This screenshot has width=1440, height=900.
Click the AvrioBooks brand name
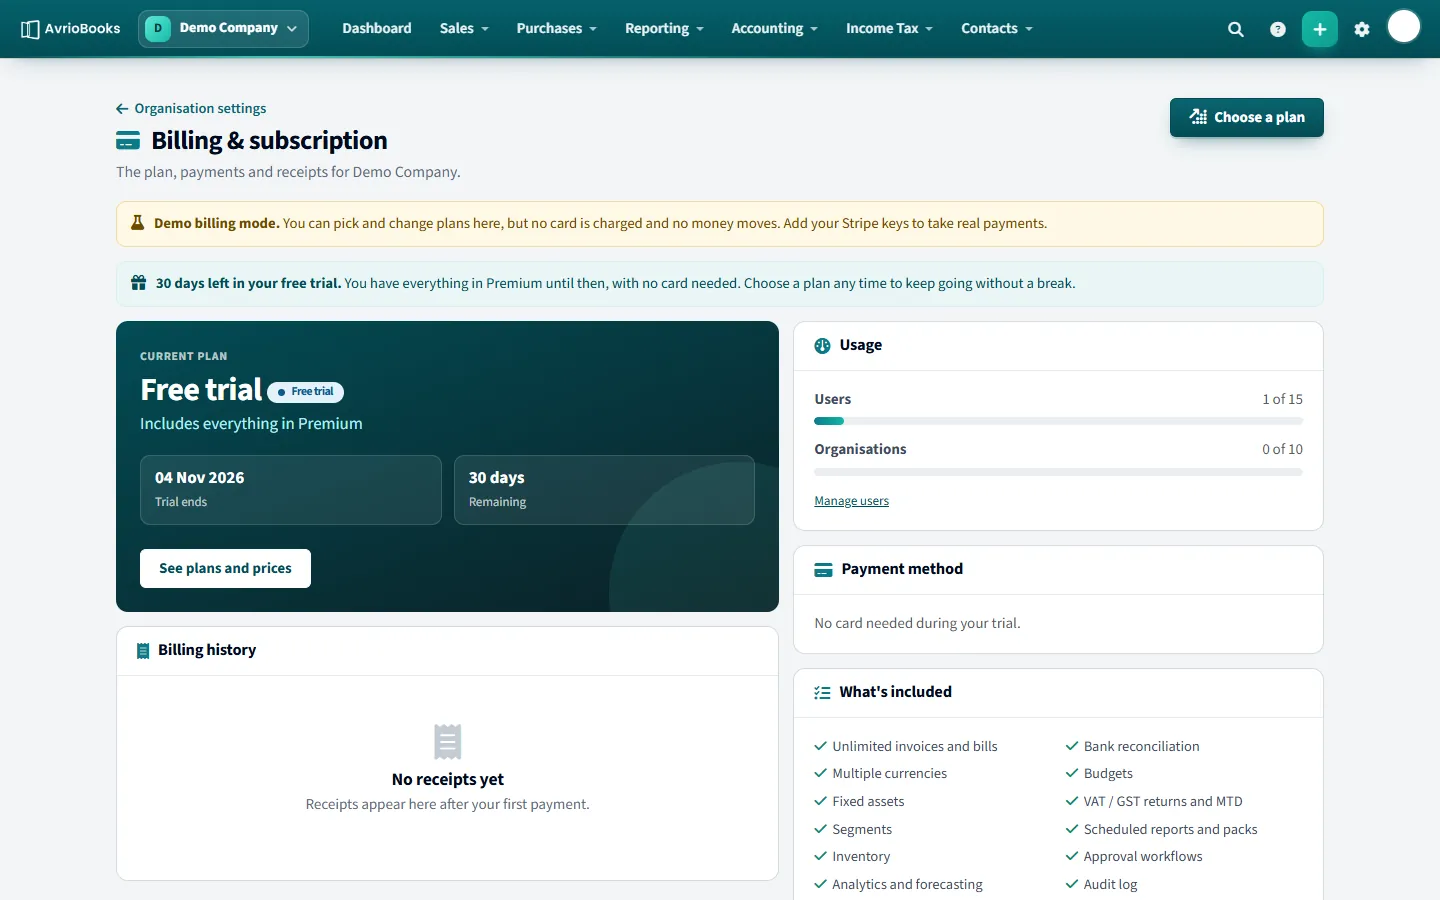(83, 29)
